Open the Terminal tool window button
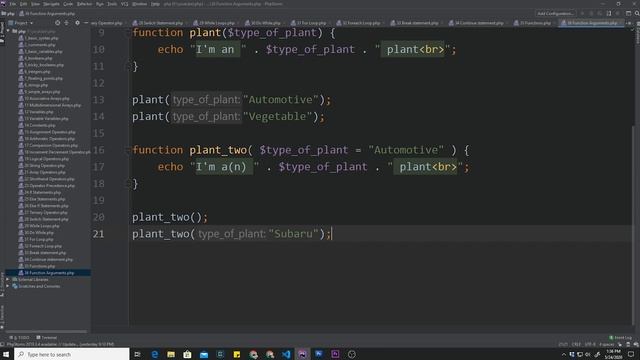The height and width of the screenshot is (360, 640). pyautogui.click(x=47, y=338)
